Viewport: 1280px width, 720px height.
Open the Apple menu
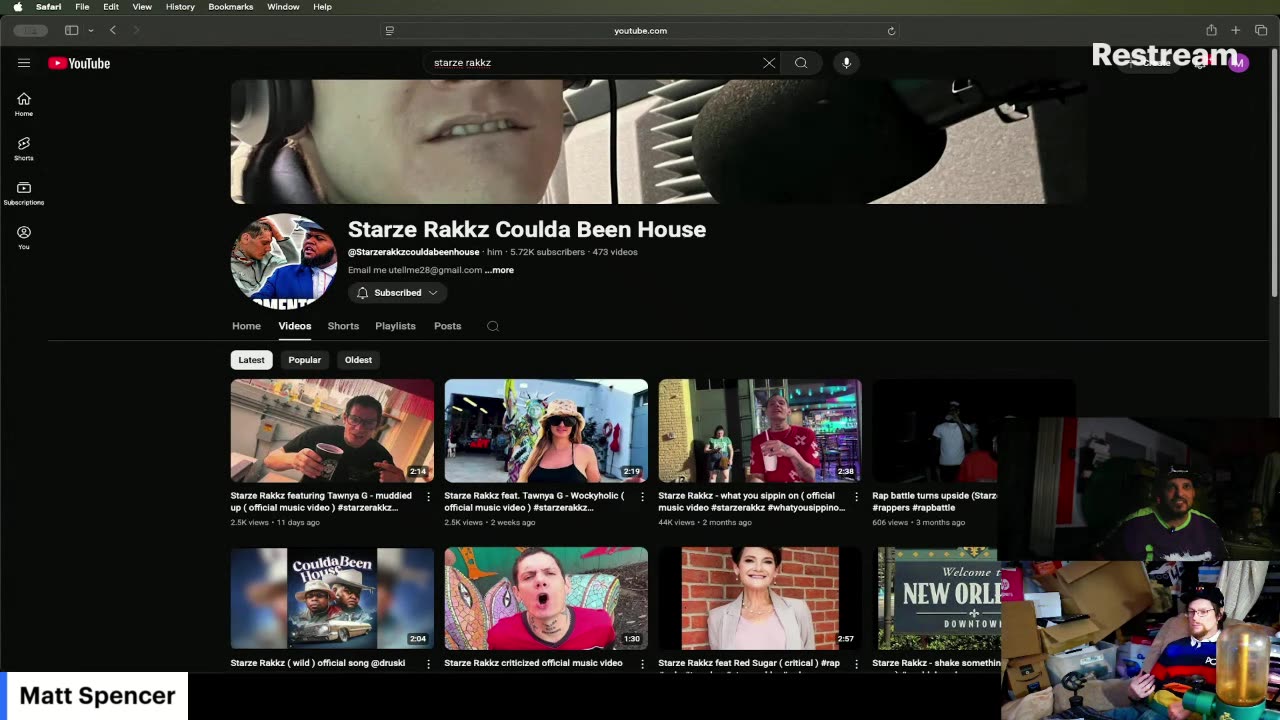pos(17,7)
